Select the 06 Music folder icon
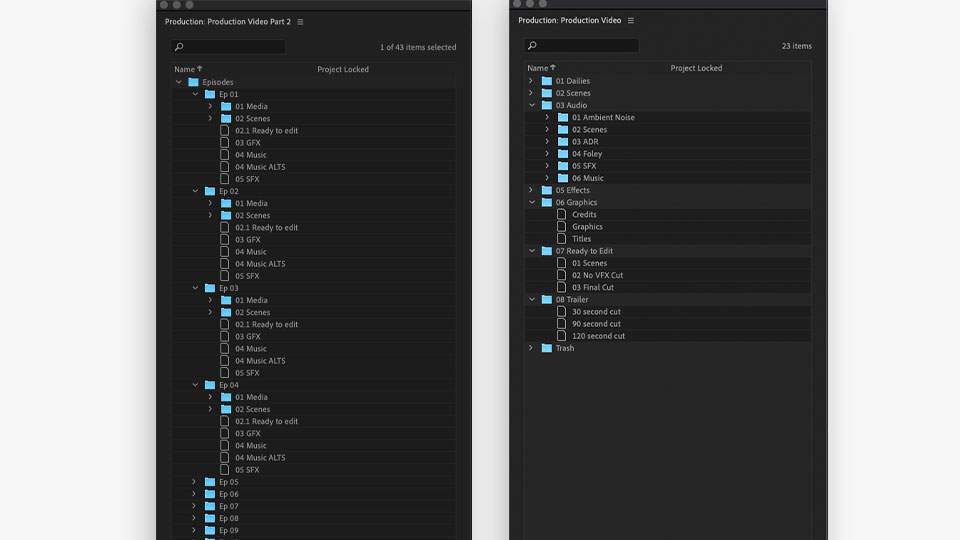960x540 pixels. tap(563, 178)
